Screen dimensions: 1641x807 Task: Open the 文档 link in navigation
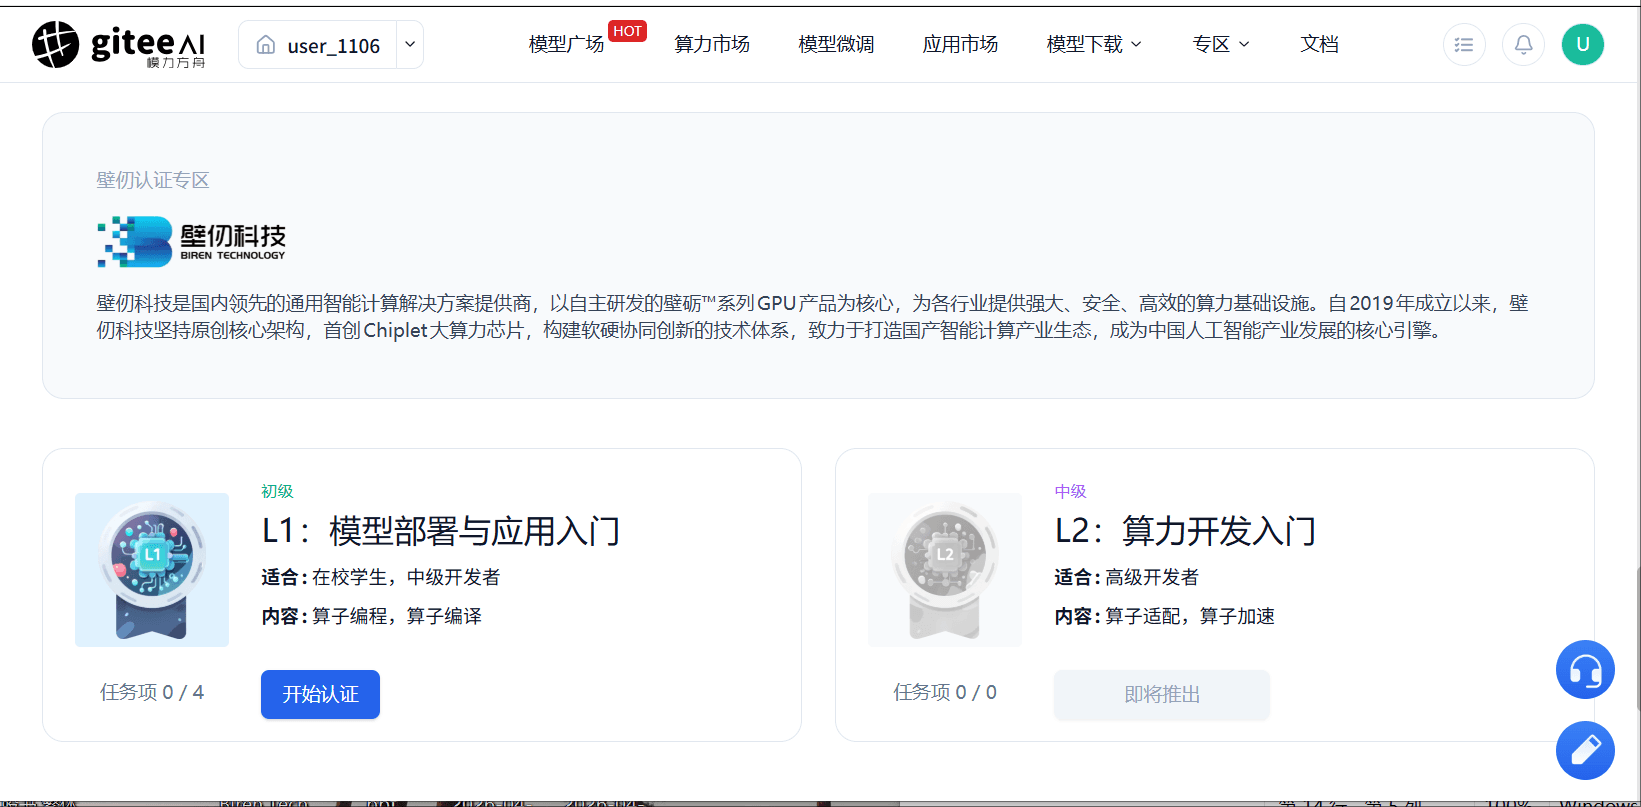[1319, 44]
